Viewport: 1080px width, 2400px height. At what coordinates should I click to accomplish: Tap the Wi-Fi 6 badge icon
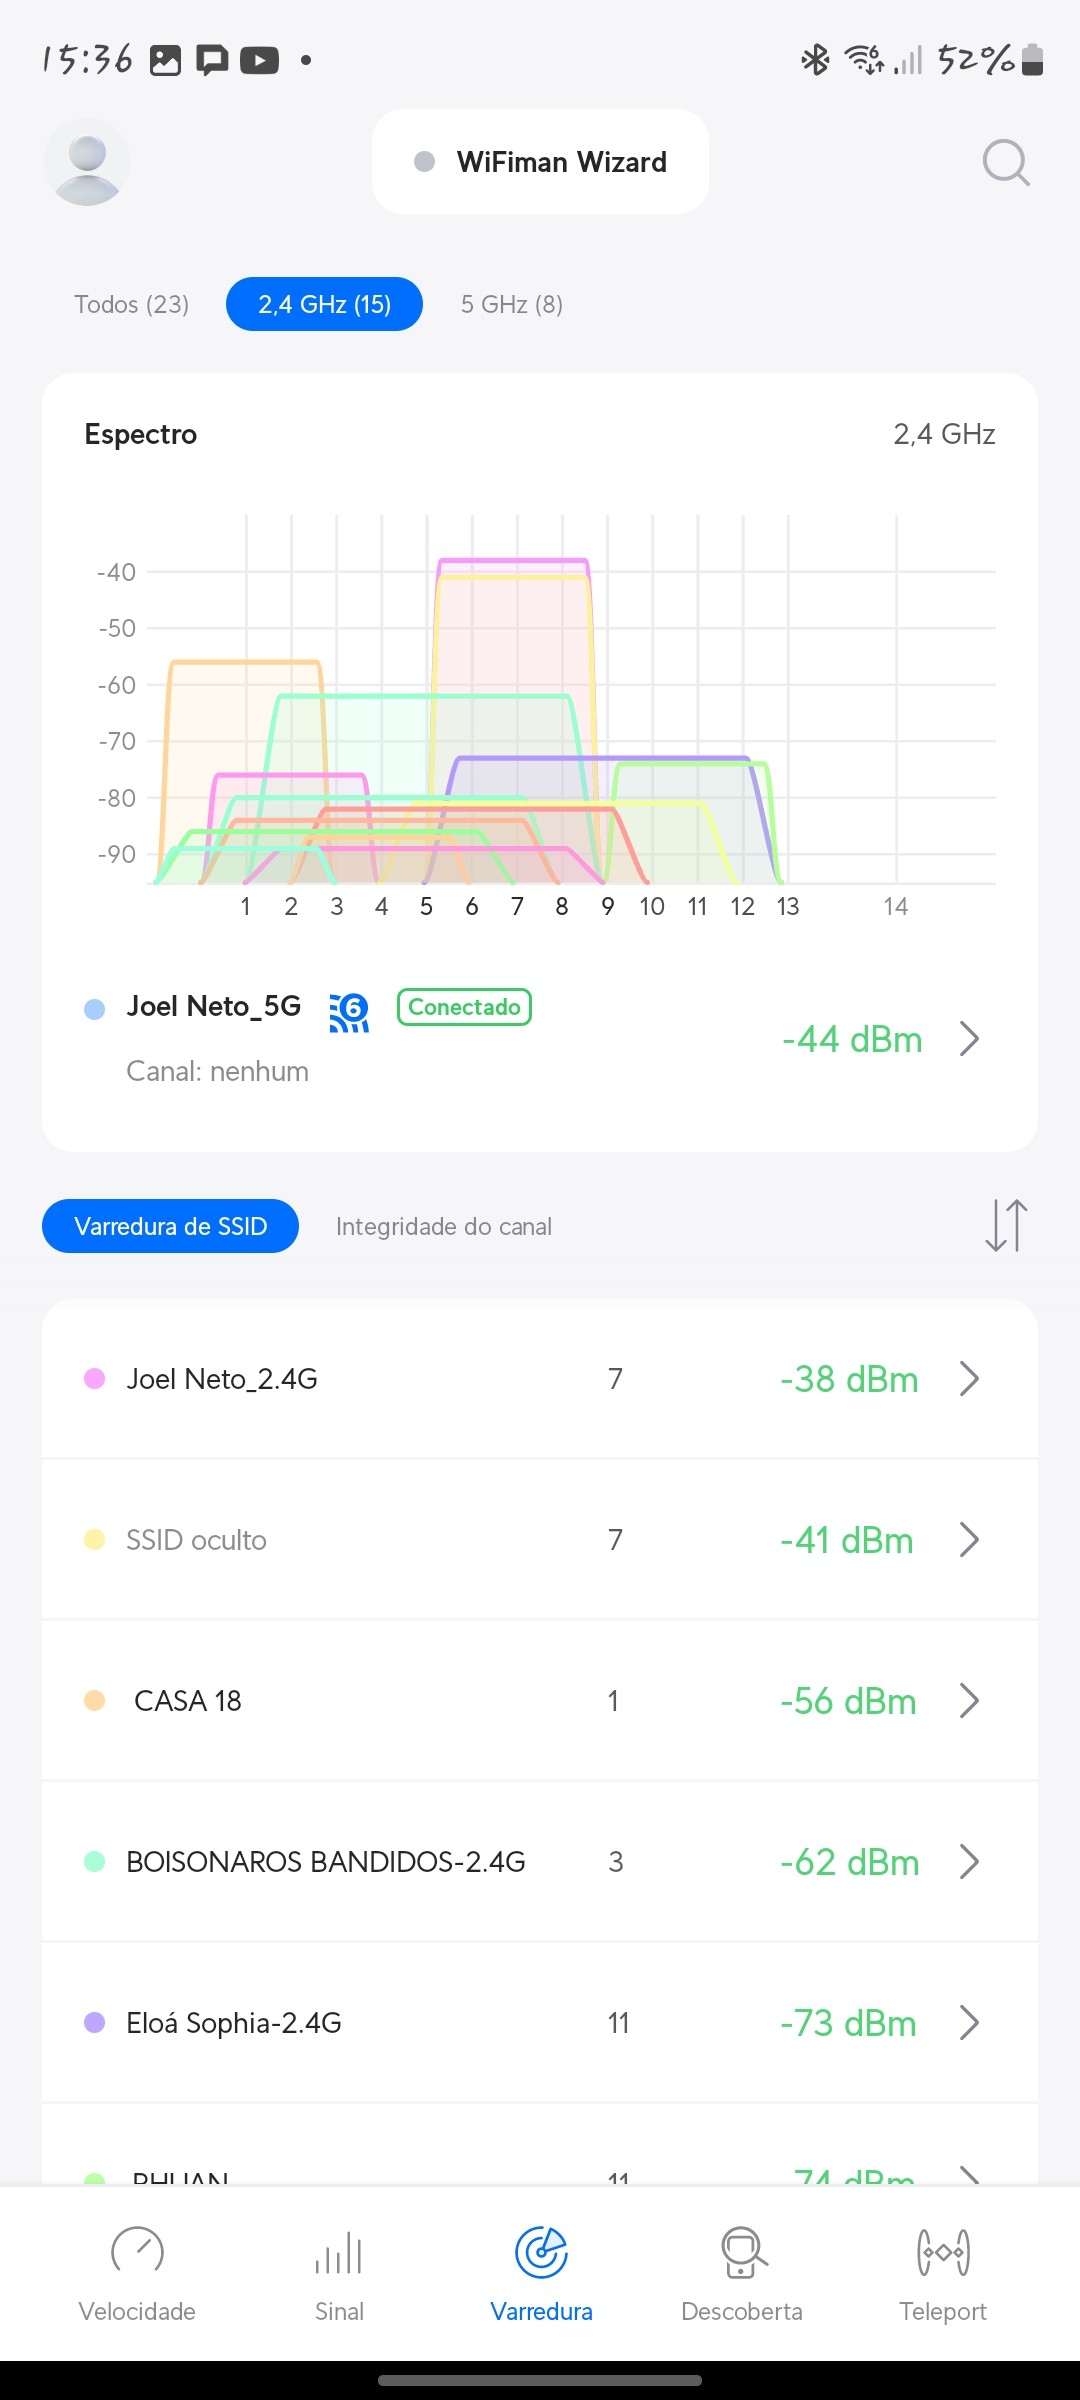coord(349,1011)
